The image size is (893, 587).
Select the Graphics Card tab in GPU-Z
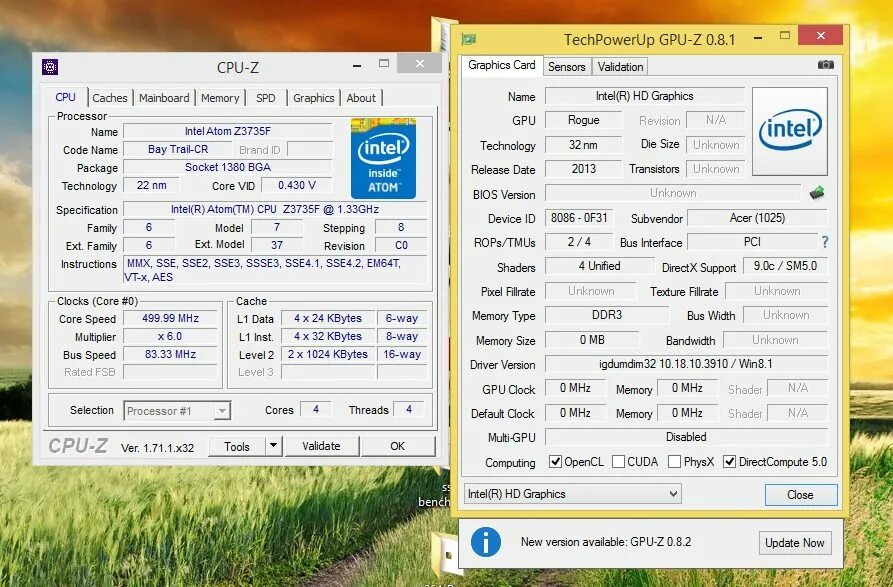coord(502,65)
